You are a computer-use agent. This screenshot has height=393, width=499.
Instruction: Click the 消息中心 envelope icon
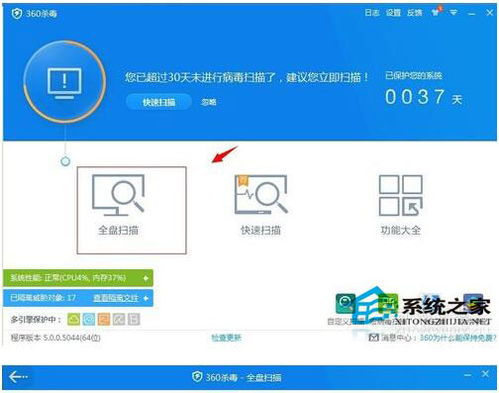tap(374, 338)
